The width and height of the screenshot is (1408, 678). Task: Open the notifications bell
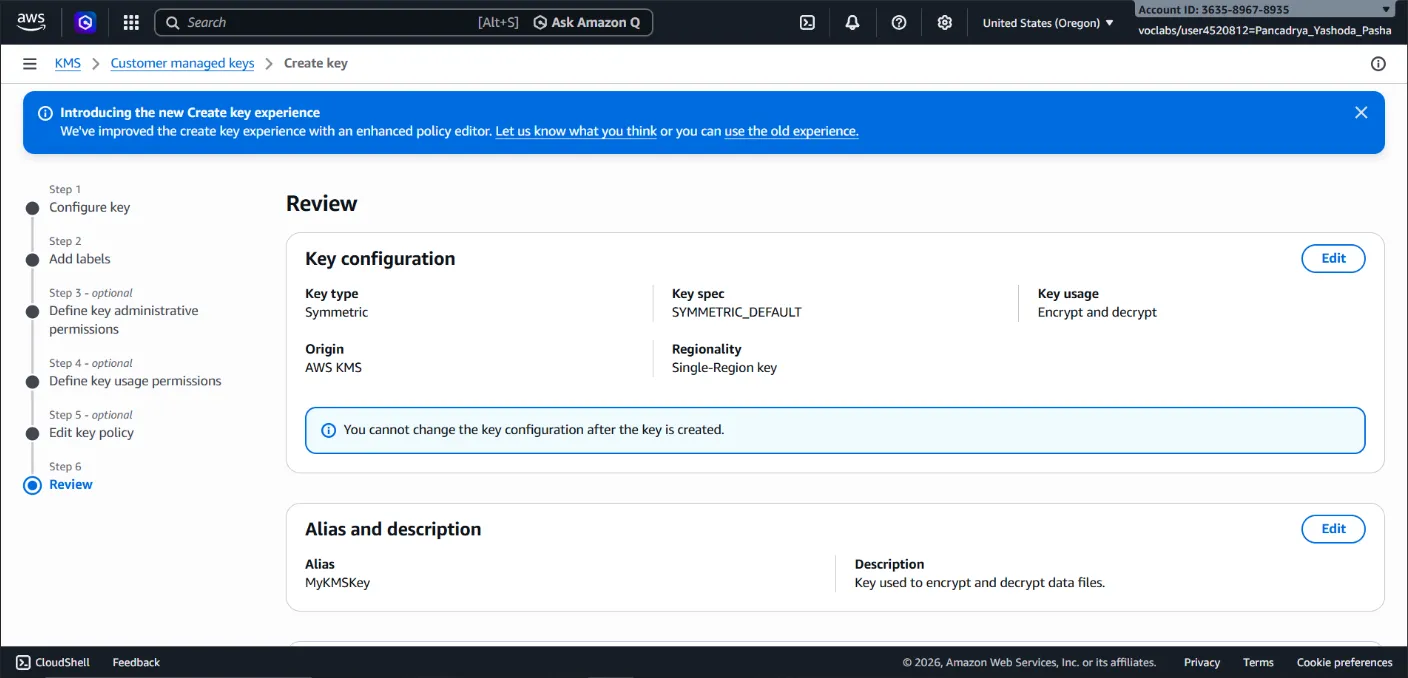tap(852, 22)
